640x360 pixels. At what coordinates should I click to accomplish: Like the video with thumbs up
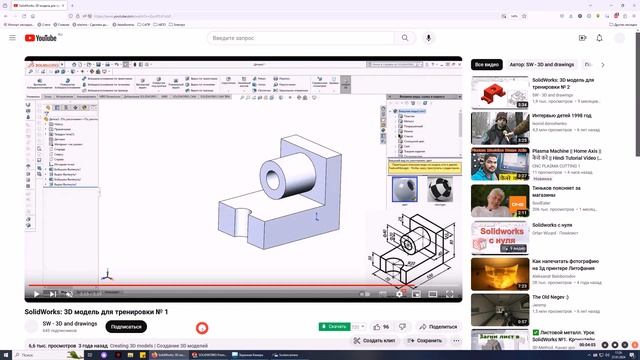381,327
